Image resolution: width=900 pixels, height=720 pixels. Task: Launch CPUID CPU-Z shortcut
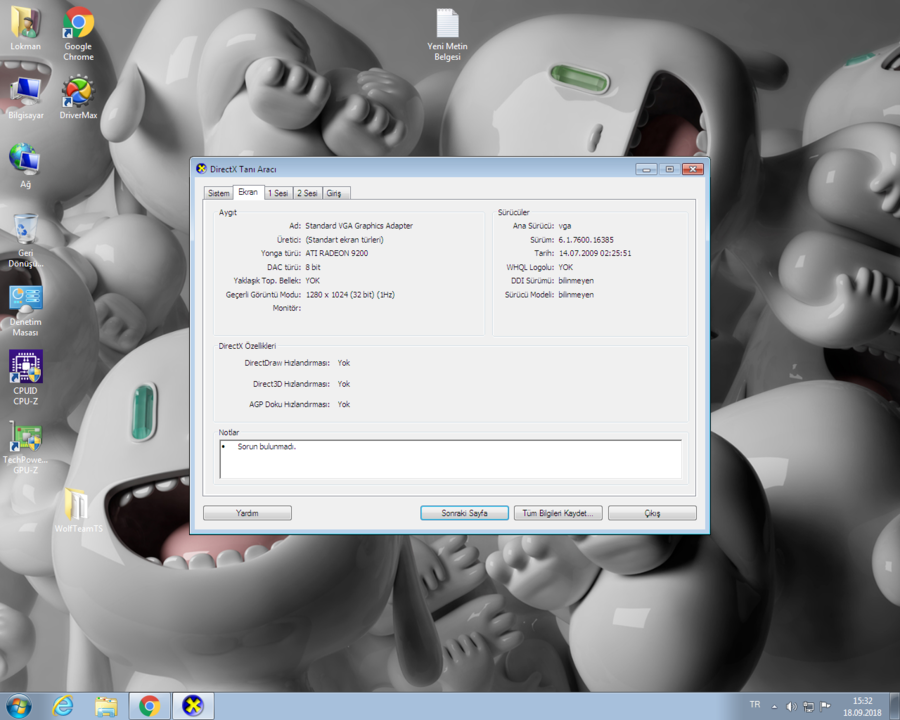[25, 378]
